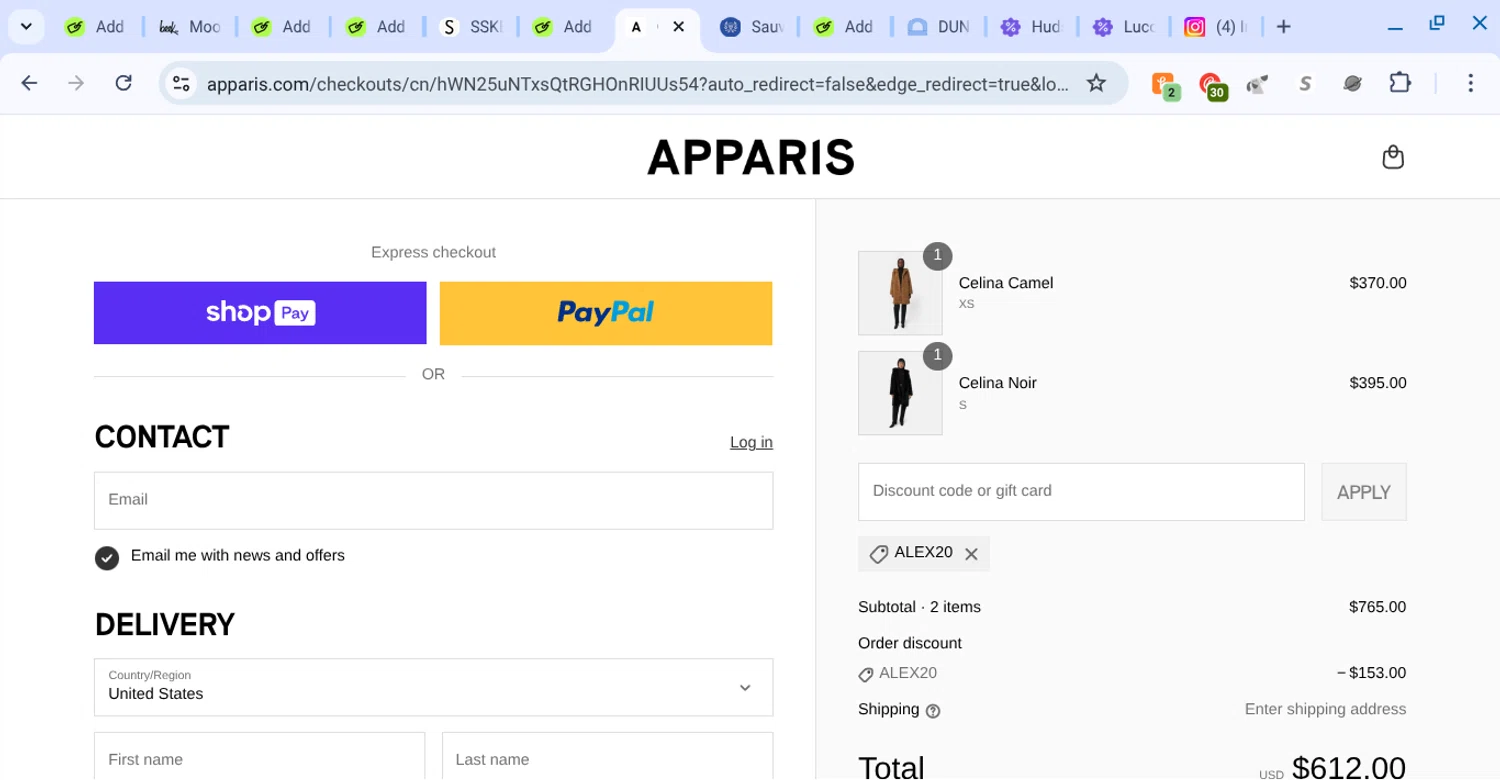Switch to the Hud tab

pyautogui.click(x=1032, y=27)
